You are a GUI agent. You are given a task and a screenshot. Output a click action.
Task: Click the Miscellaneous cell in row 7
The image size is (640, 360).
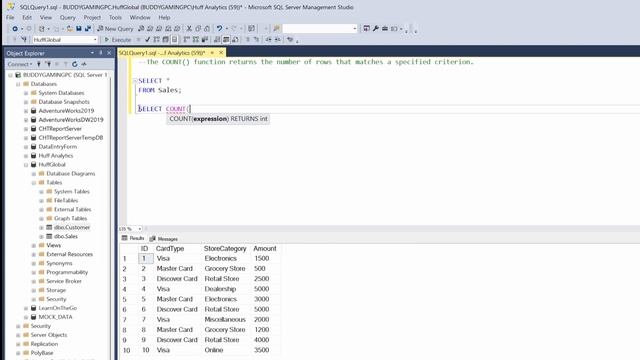(225, 320)
